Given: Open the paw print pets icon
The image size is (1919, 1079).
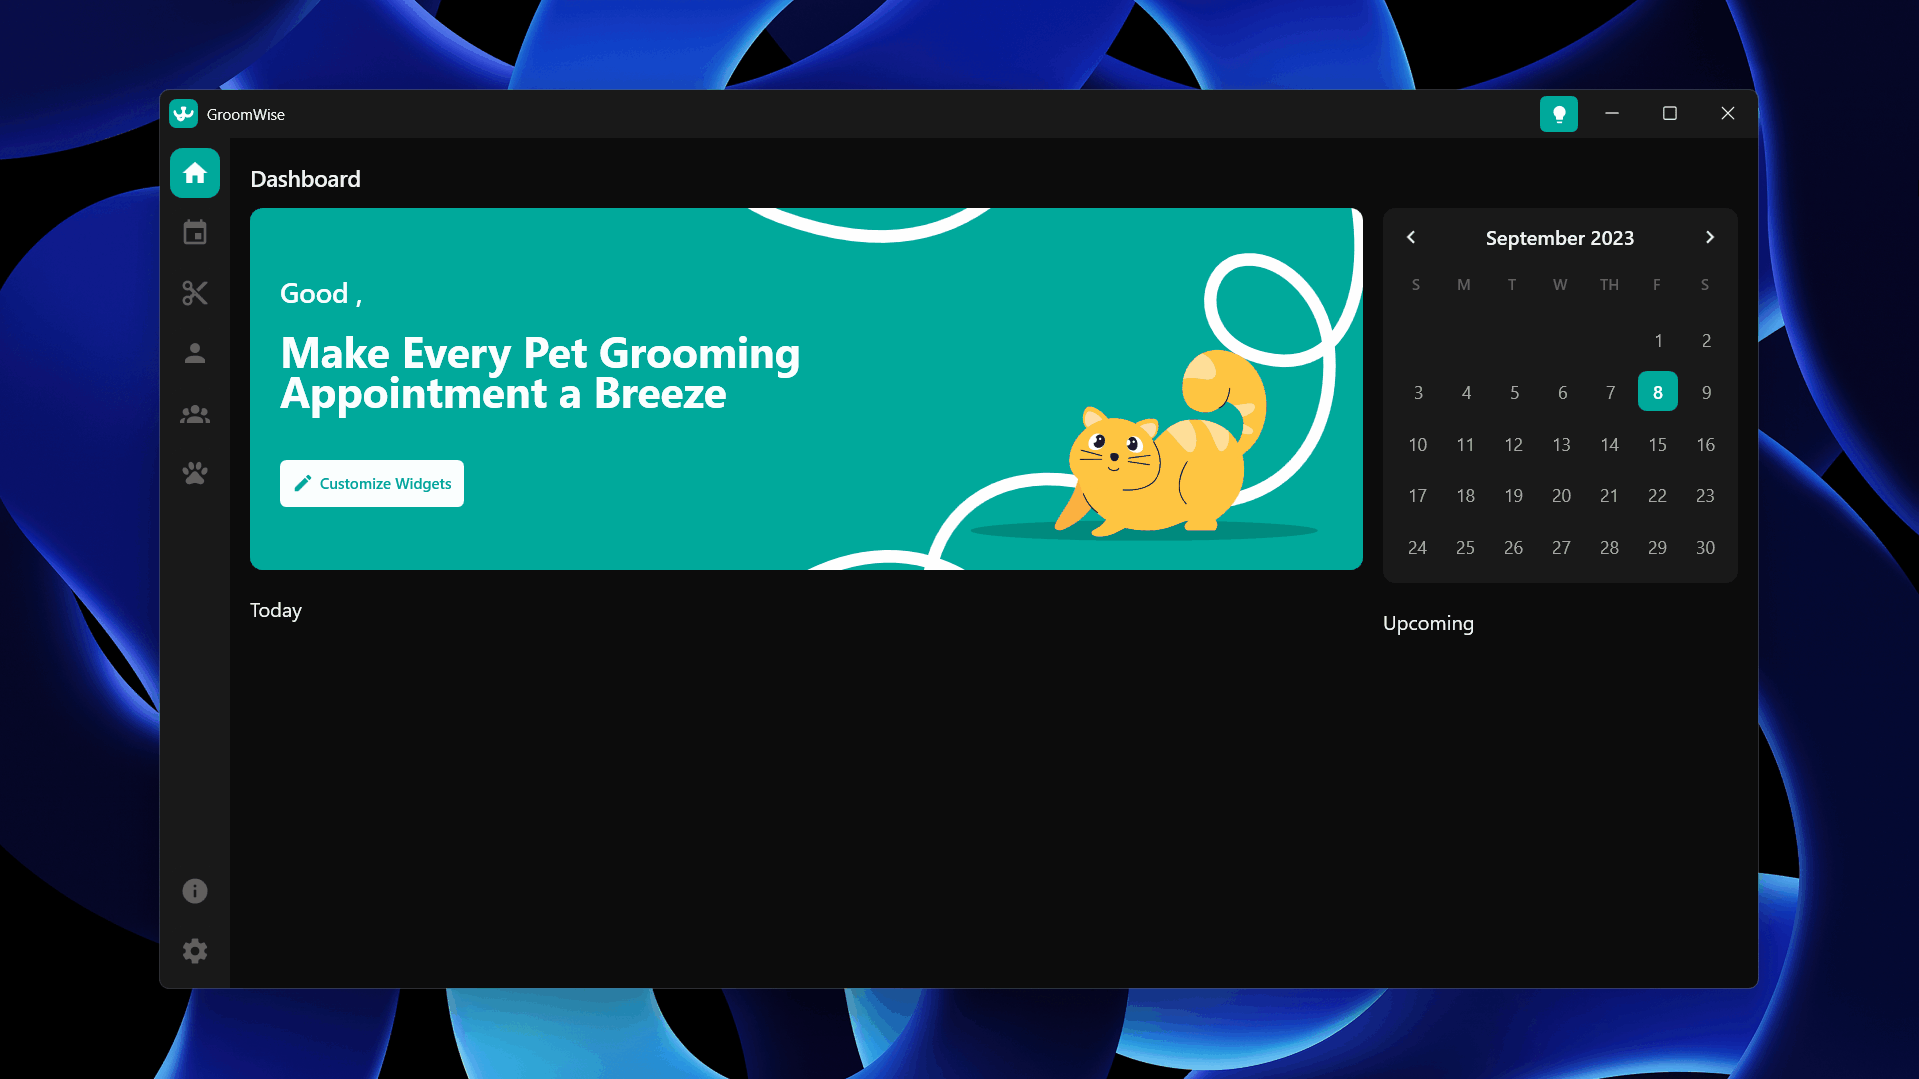Looking at the screenshot, I should 195,473.
